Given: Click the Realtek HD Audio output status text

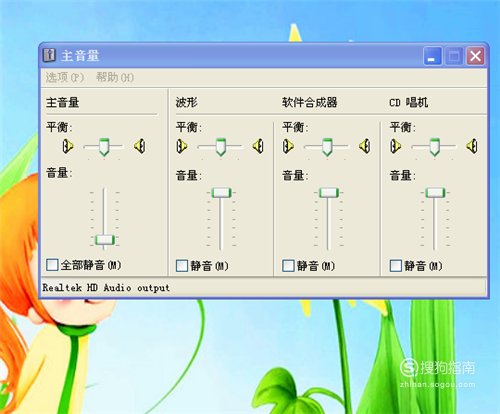Looking at the screenshot, I should pyautogui.click(x=106, y=288).
